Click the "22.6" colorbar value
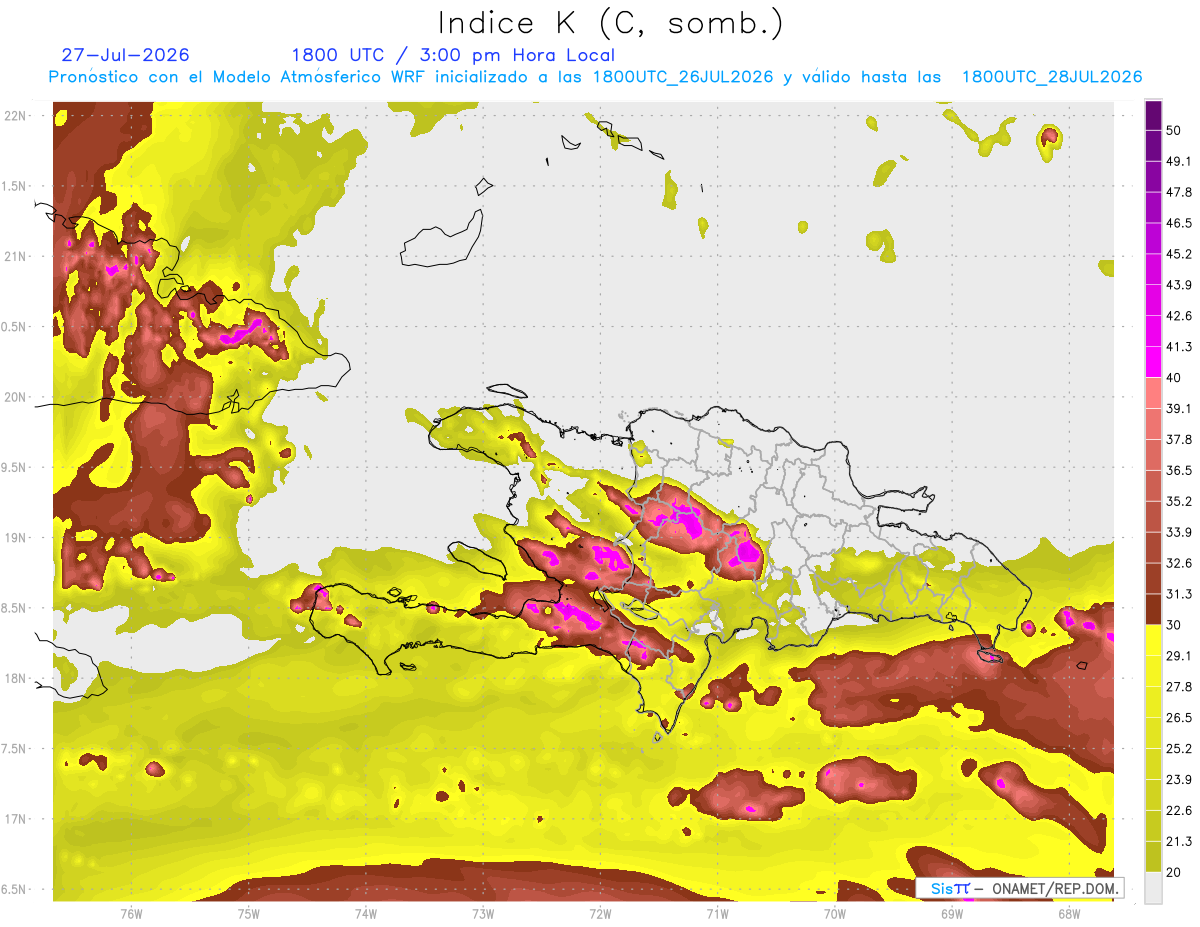 1179,811
